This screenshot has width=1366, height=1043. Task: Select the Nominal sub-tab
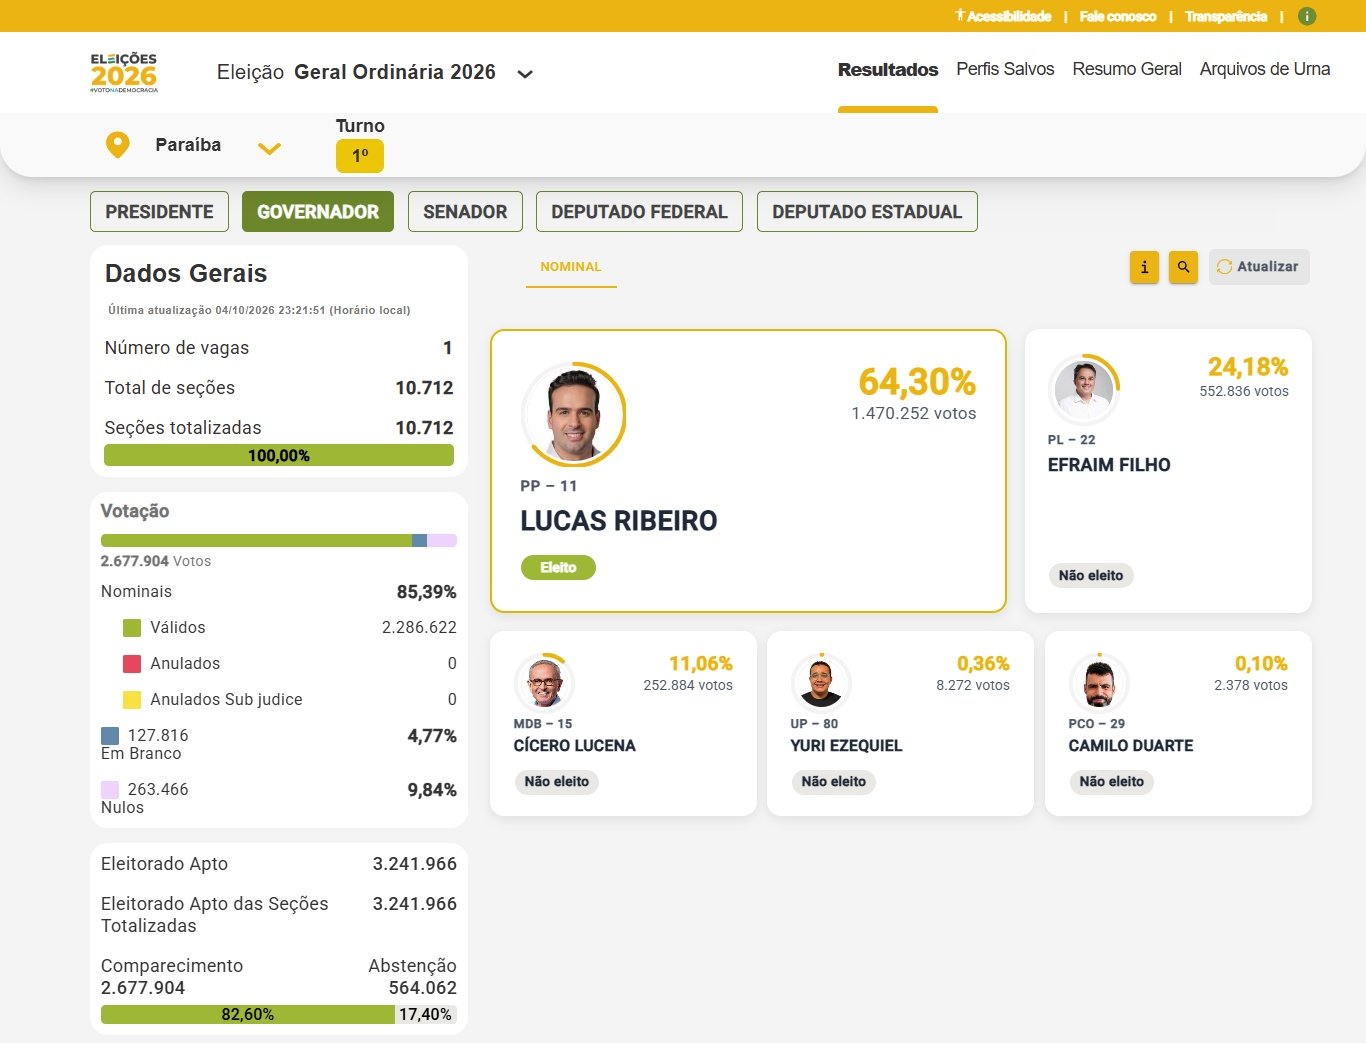pos(571,267)
